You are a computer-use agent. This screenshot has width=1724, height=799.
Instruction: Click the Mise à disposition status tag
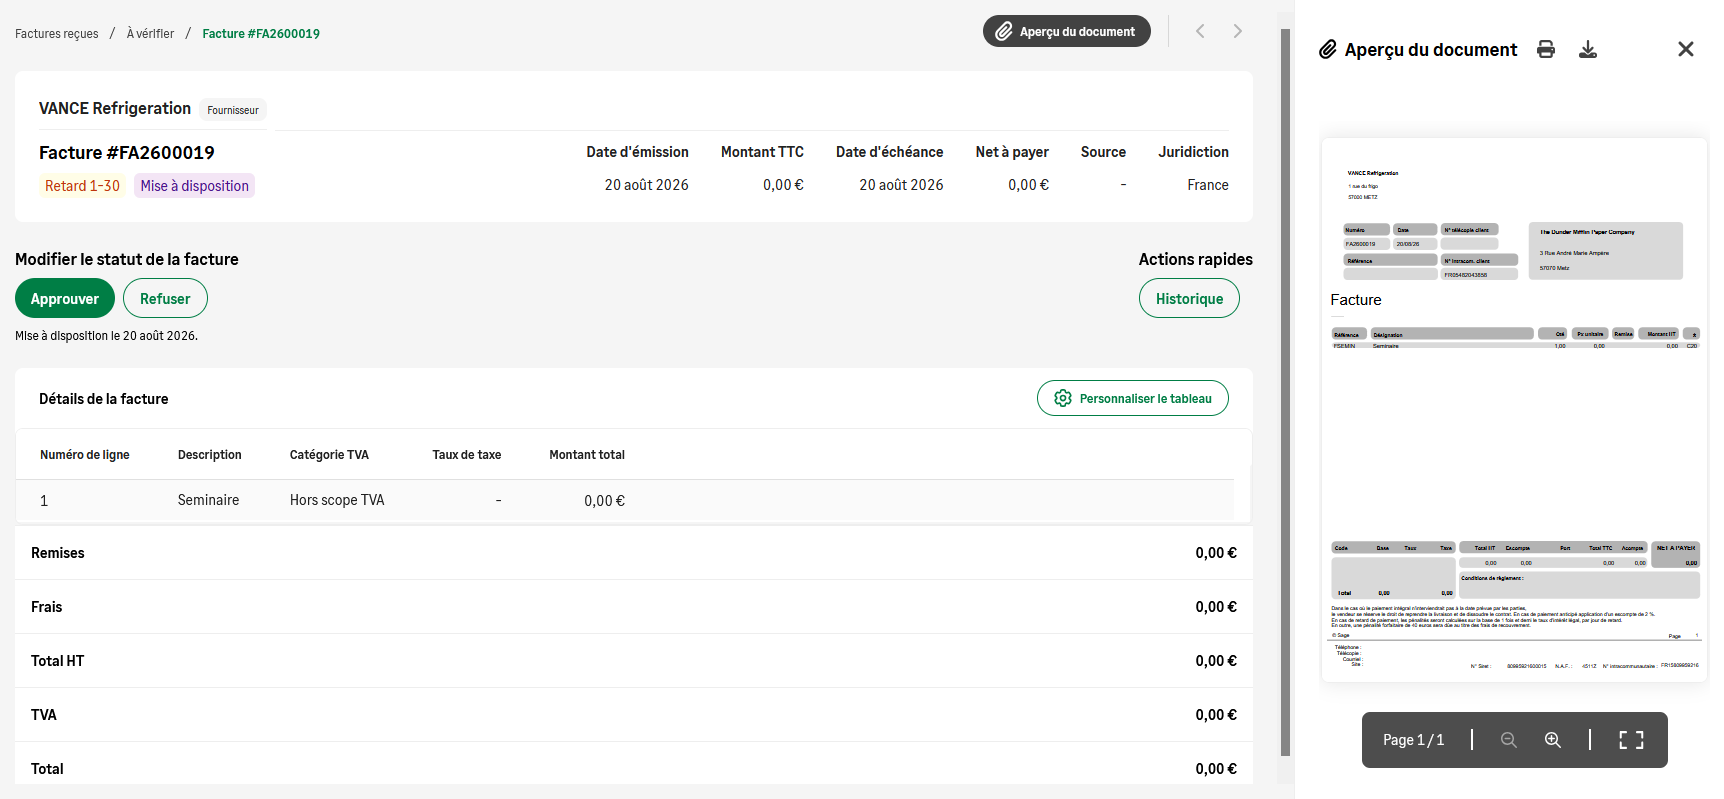coord(195,186)
